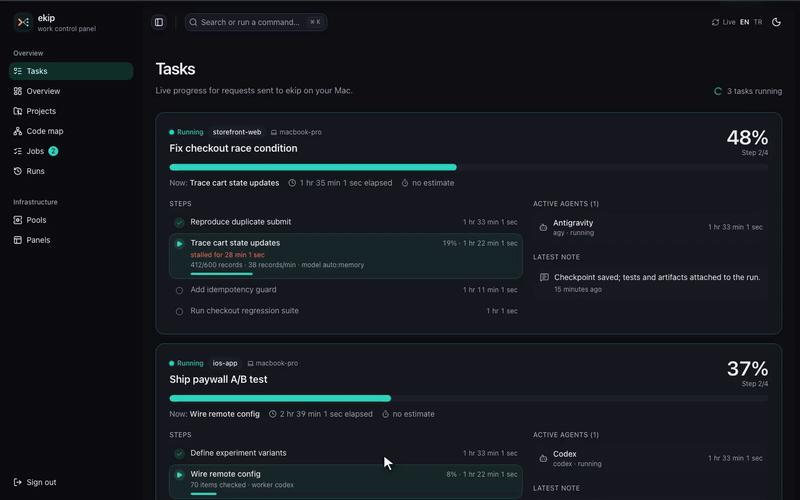Click the Jobs checklist icon
The image size is (800, 500).
(x=18, y=151)
